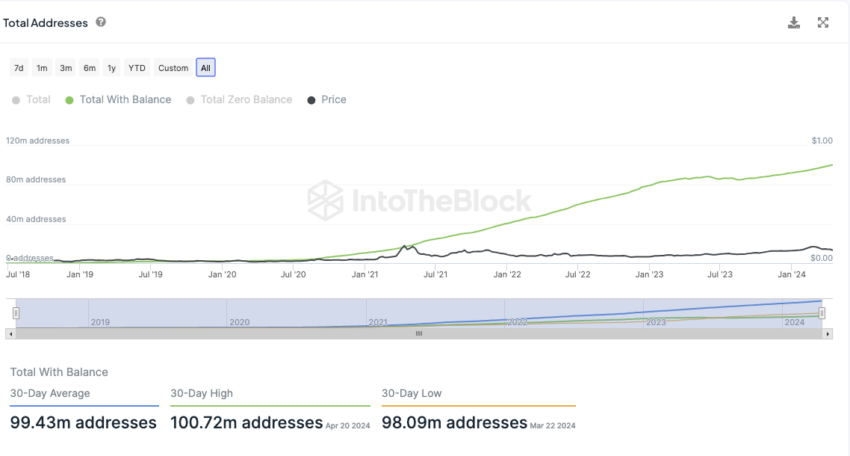Click the help question mark icon

click(x=101, y=22)
